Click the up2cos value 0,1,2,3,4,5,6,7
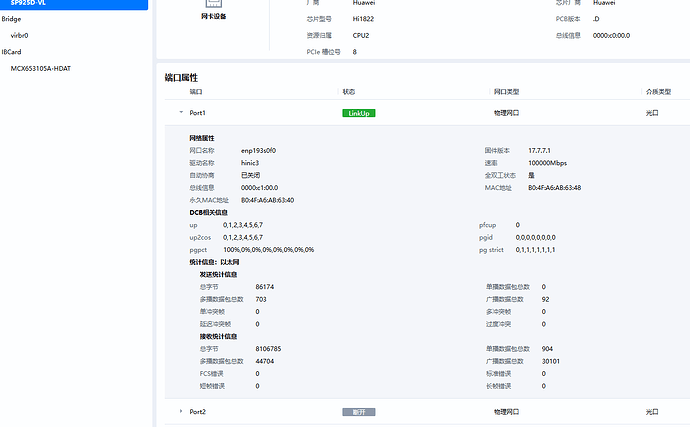The width and height of the screenshot is (690, 427). point(243,237)
